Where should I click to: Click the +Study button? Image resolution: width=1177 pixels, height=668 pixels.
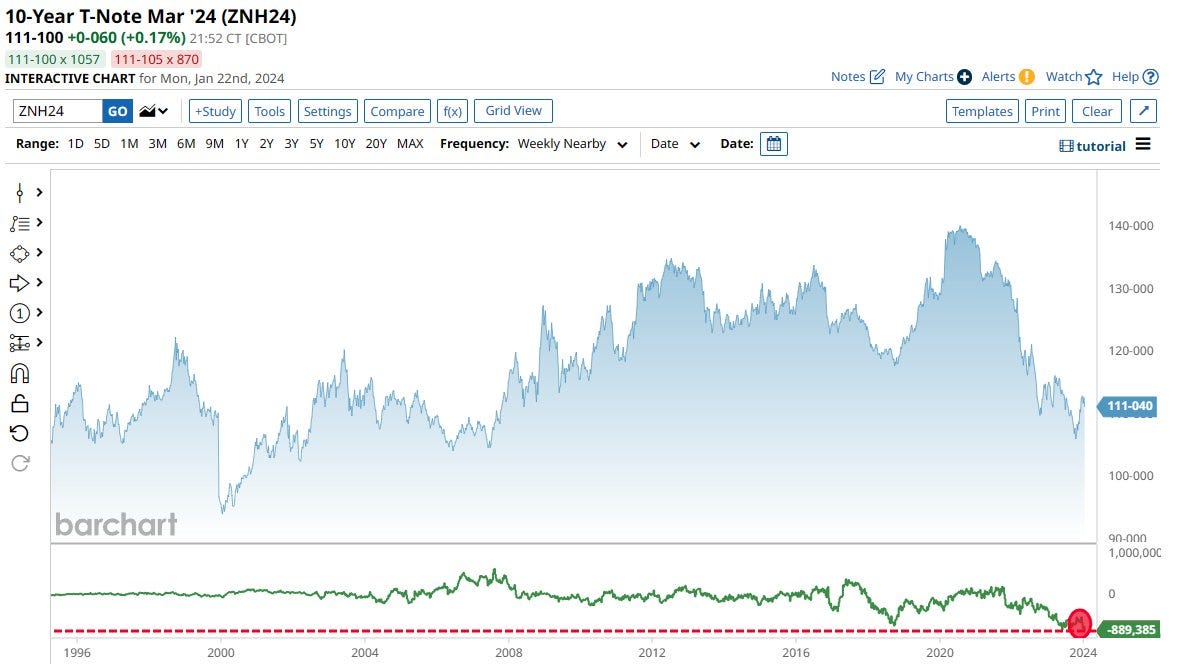215,111
